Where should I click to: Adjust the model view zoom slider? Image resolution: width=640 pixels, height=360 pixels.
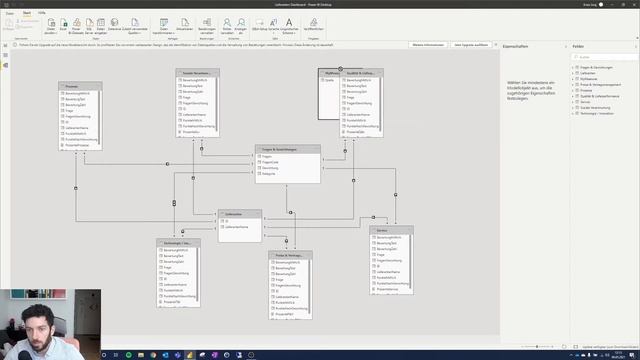click(x=537, y=347)
